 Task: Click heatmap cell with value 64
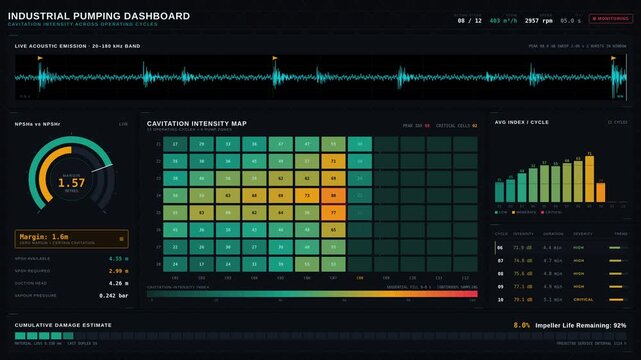pos(280,213)
